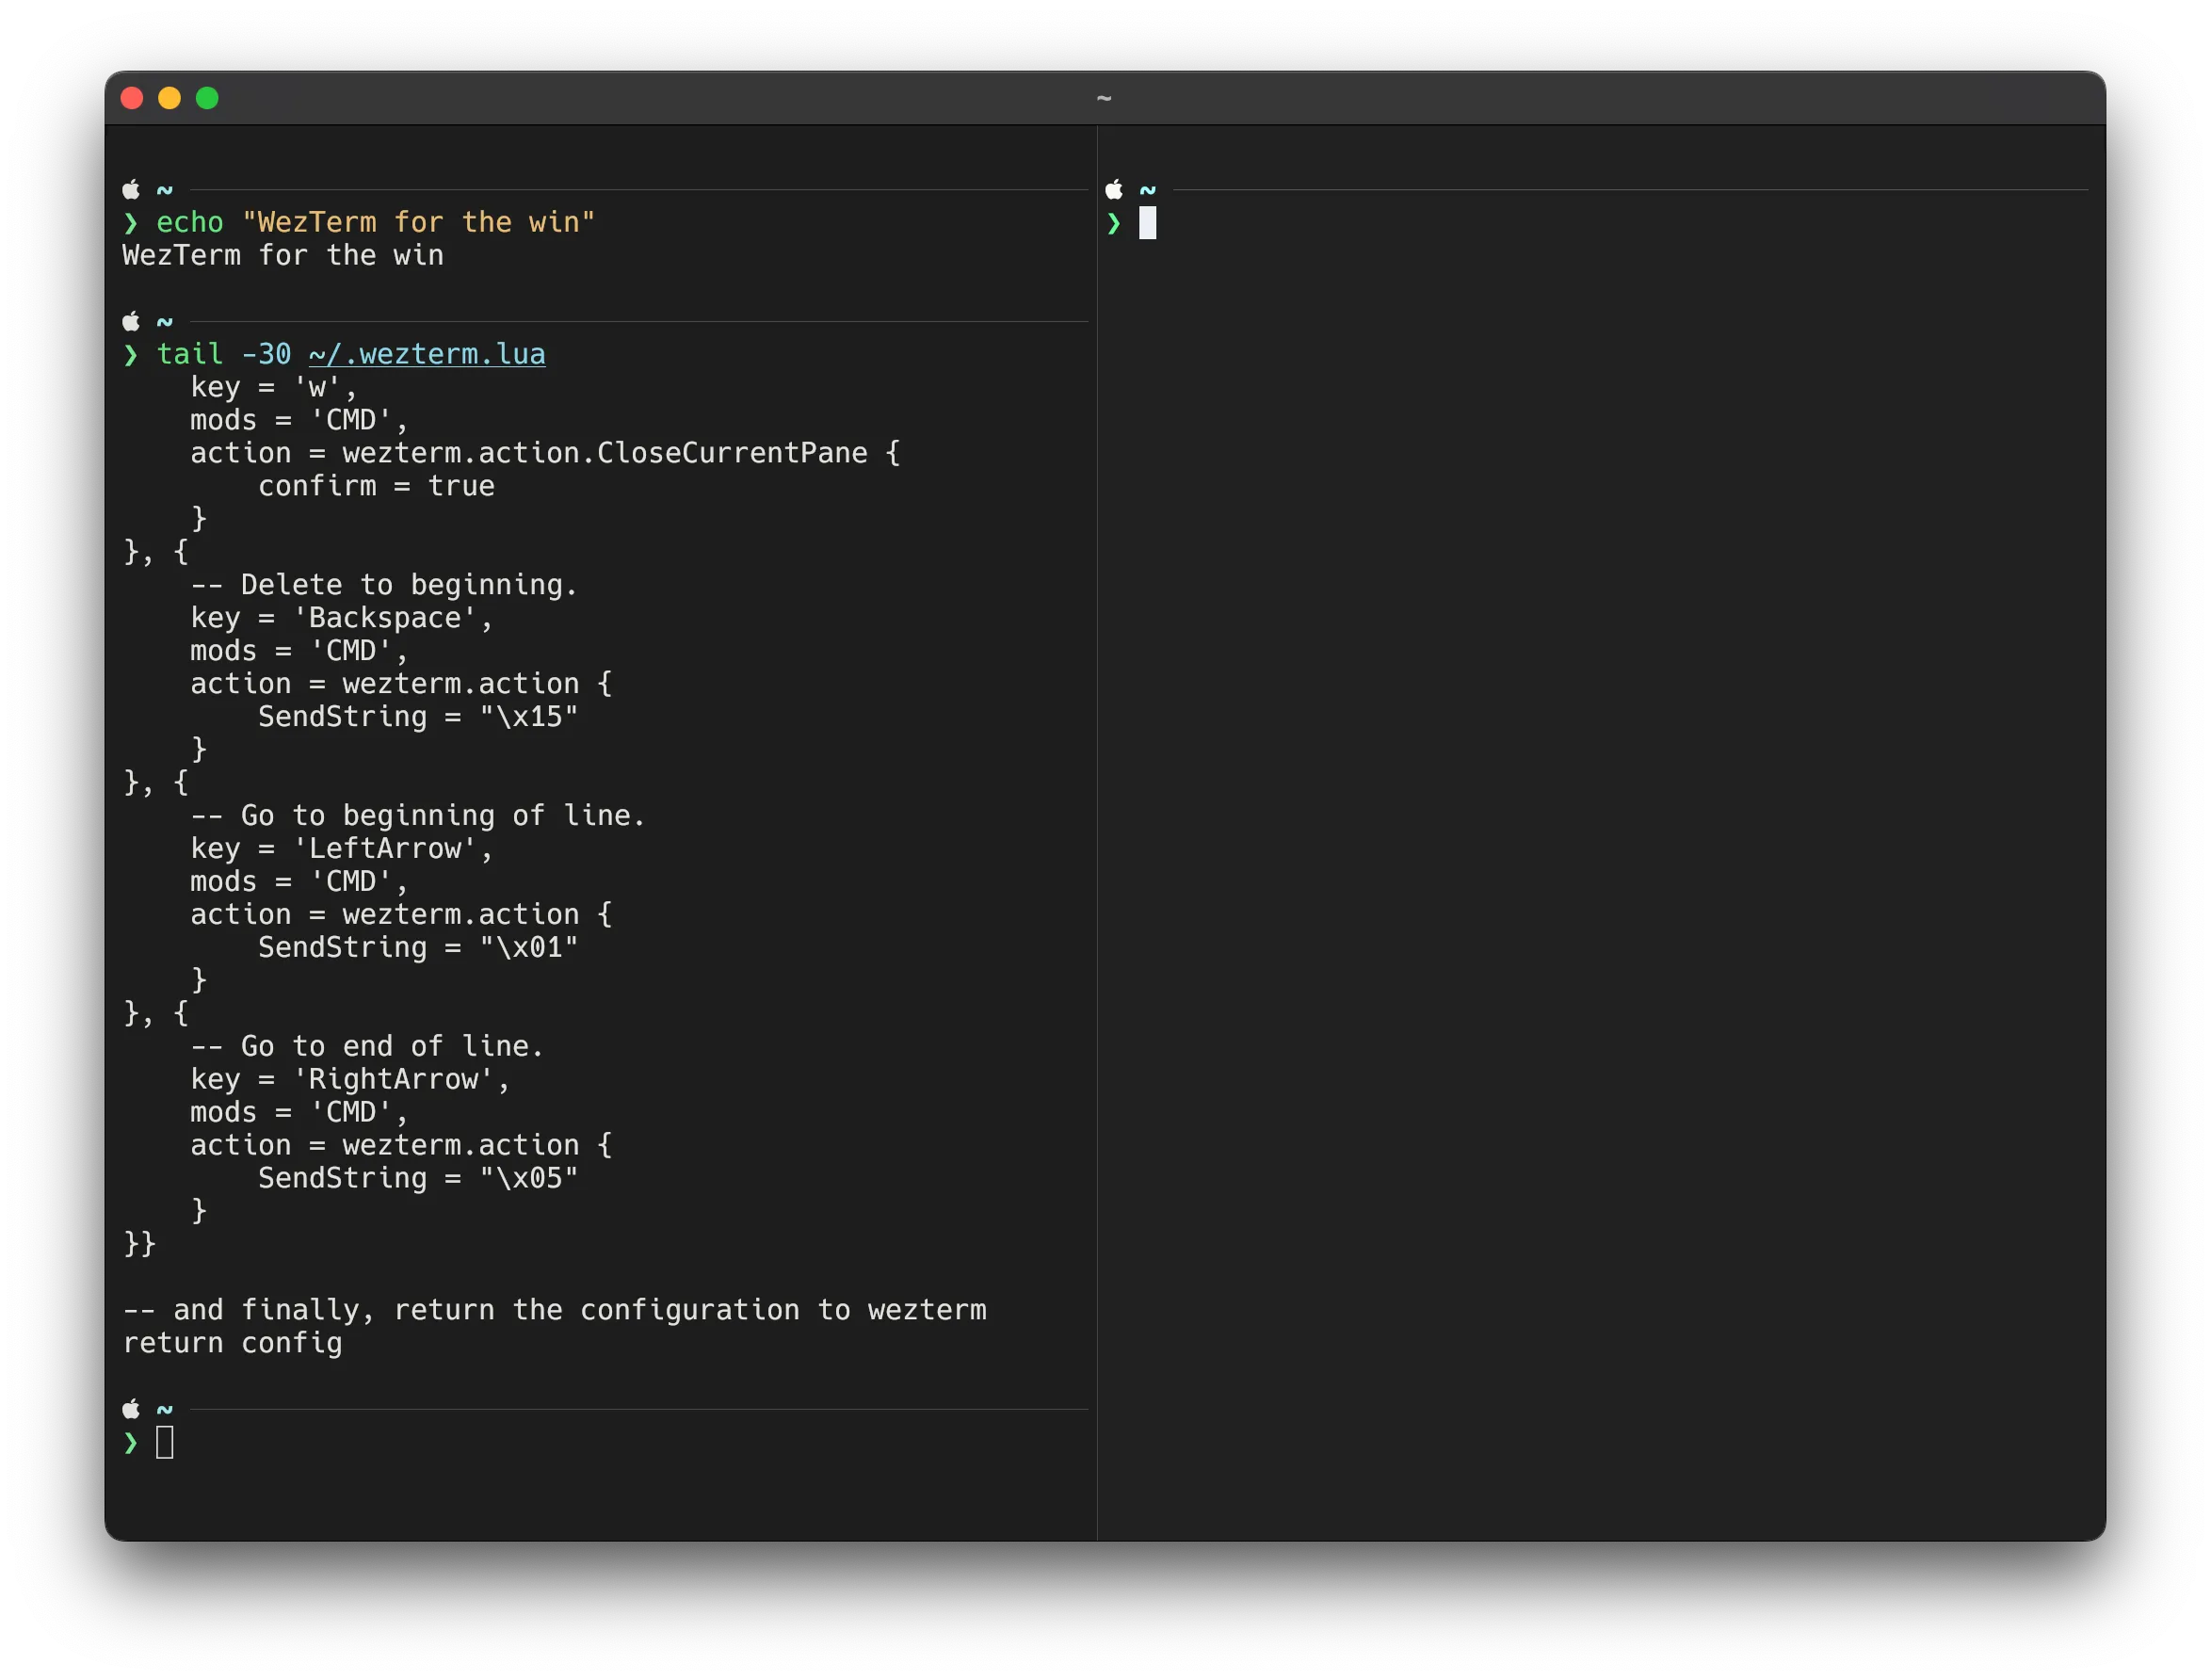The height and width of the screenshot is (1680, 2211).
Task: Select the green chevron before the tail command
Action: 130,355
